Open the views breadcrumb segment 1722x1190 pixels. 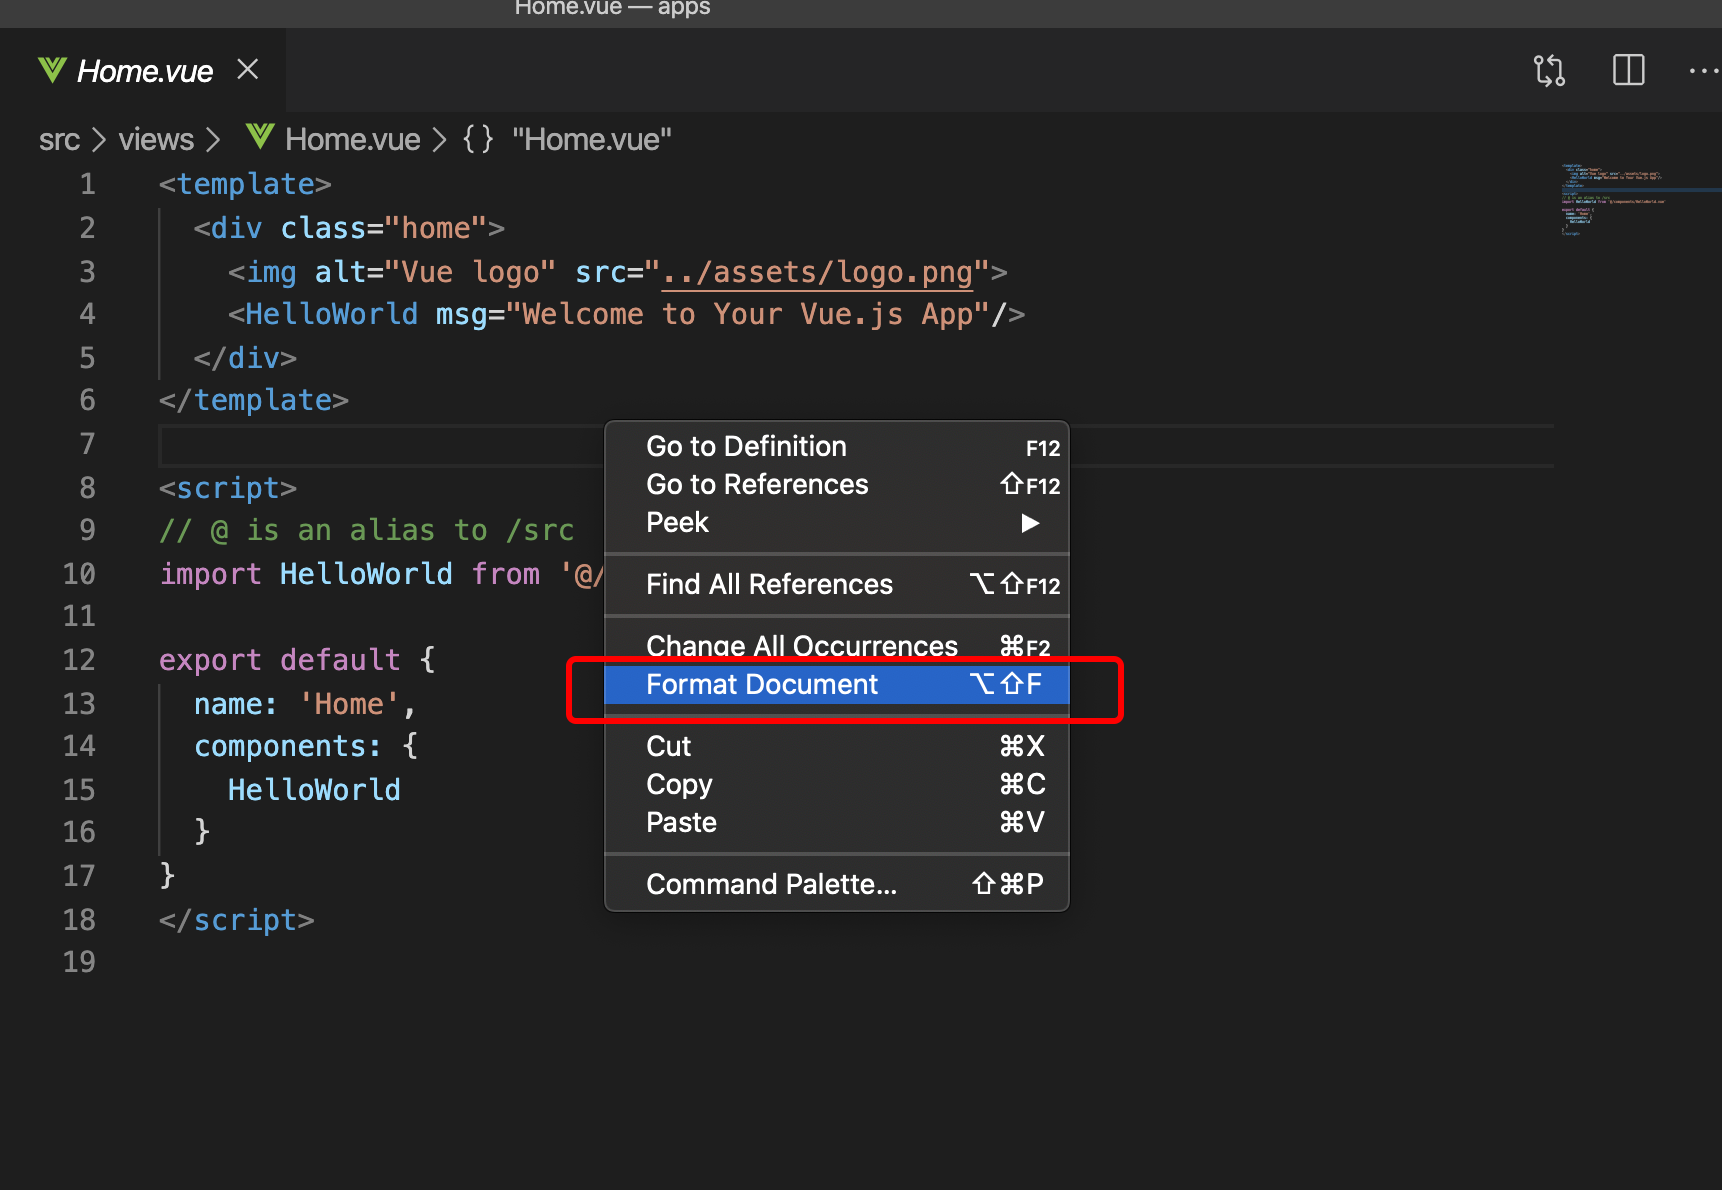coord(156,139)
